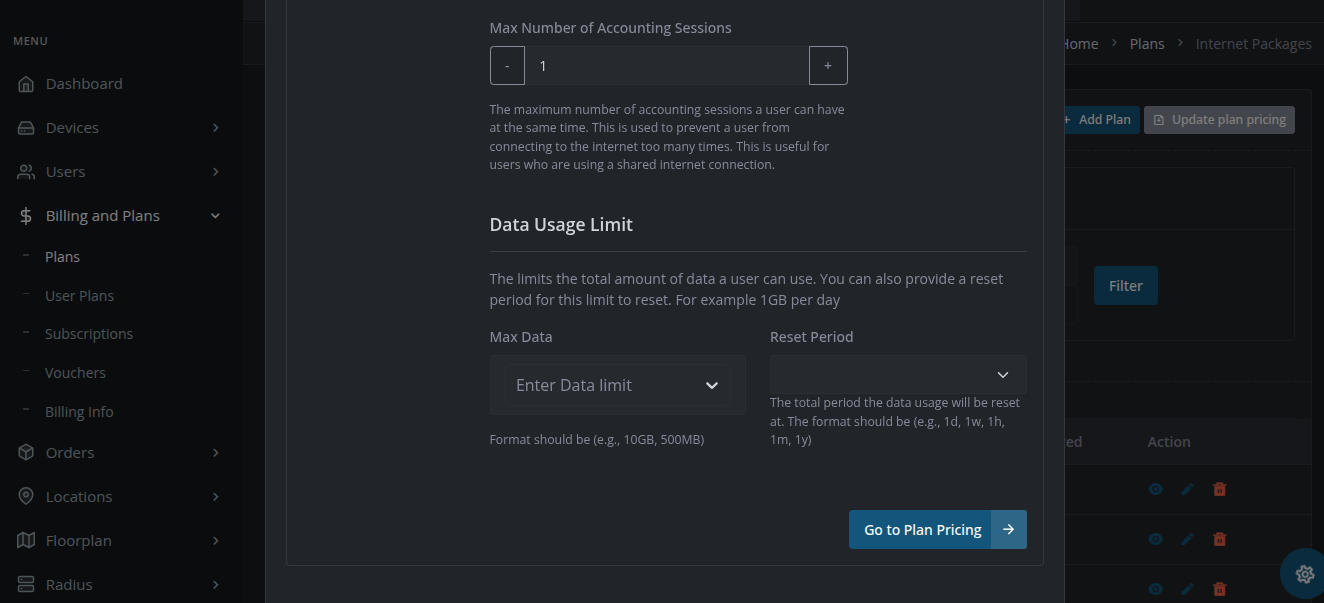Click the red delete trash icon in first row
Image resolution: width=1324 pixels, height=603 pixels.
click(1219, 489)
